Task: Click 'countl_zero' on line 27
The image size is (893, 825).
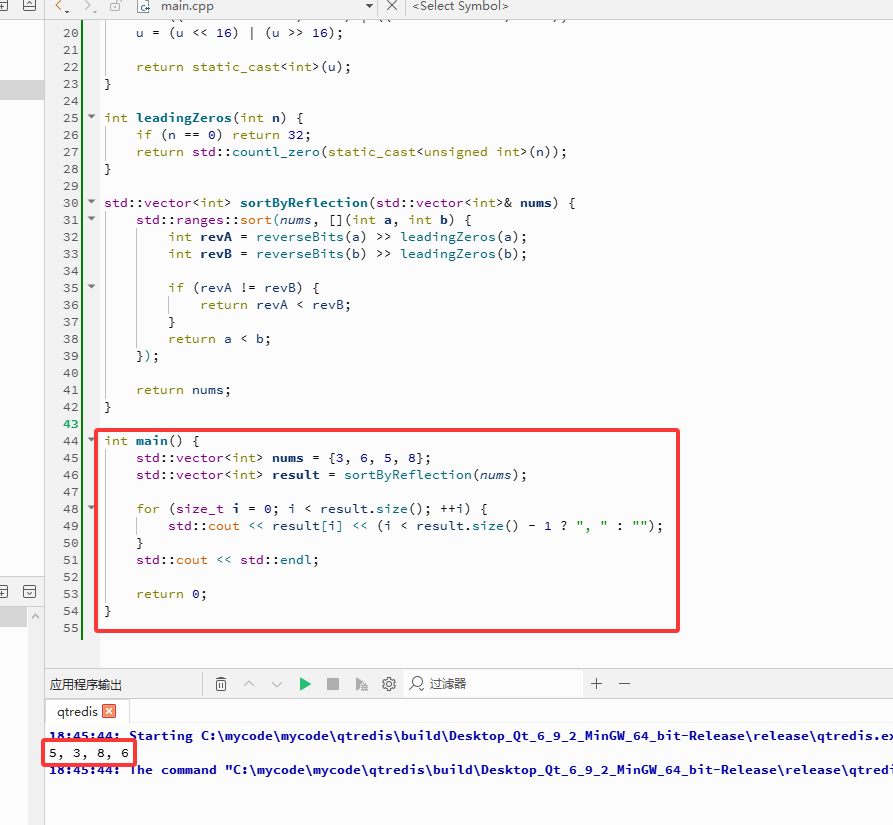Action: coord(276,152)
